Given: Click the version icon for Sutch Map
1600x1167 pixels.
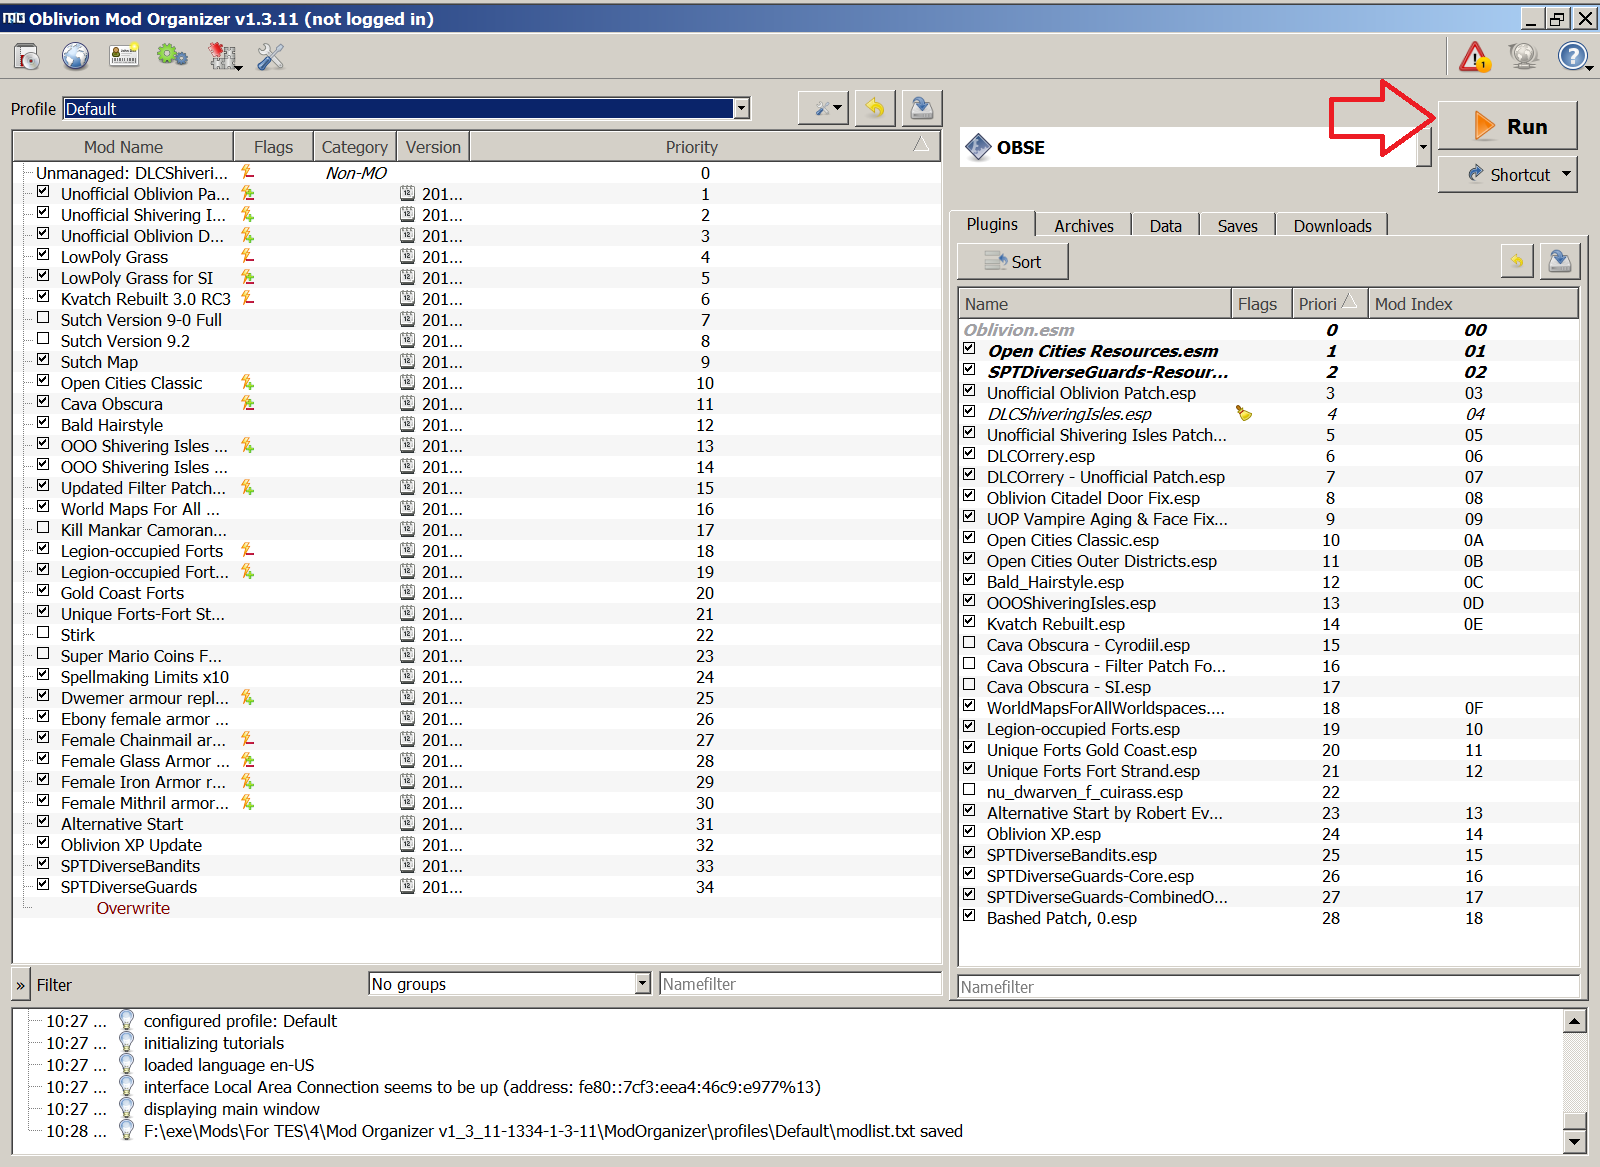Looking at the screenshot, I should point(408,361).
